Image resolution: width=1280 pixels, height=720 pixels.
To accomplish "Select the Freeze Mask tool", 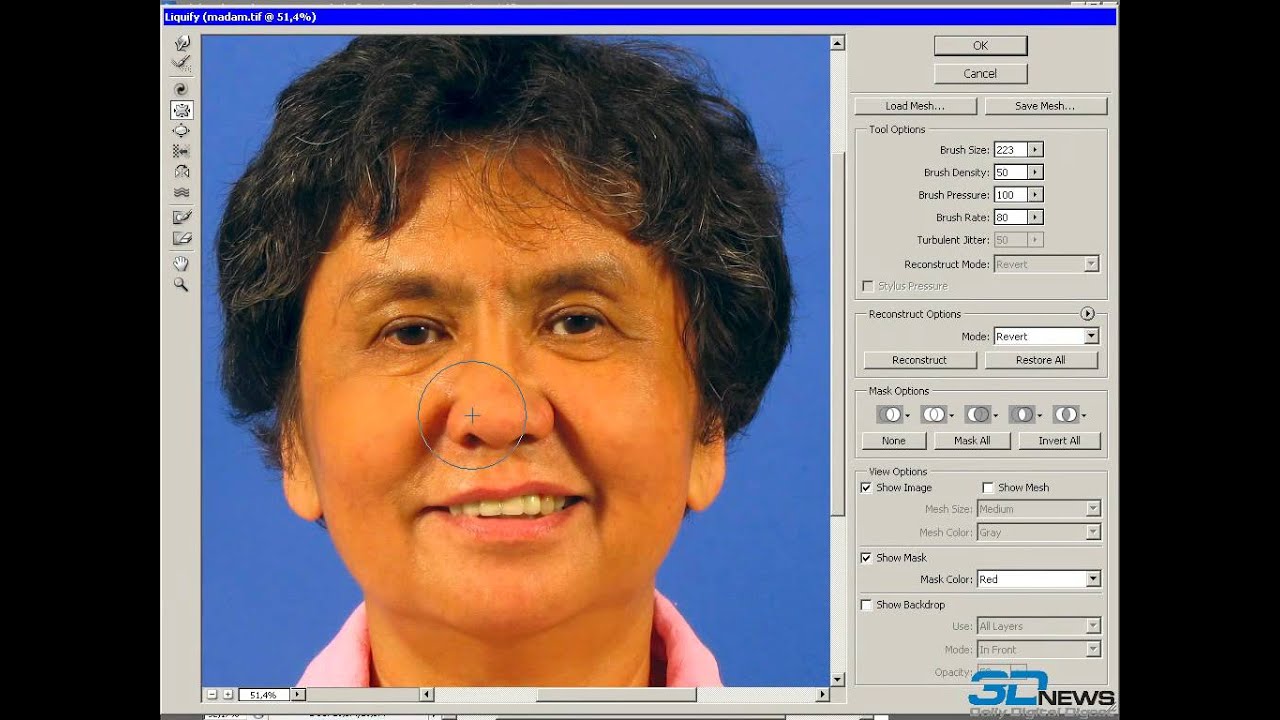I will [x=181, y=217].
